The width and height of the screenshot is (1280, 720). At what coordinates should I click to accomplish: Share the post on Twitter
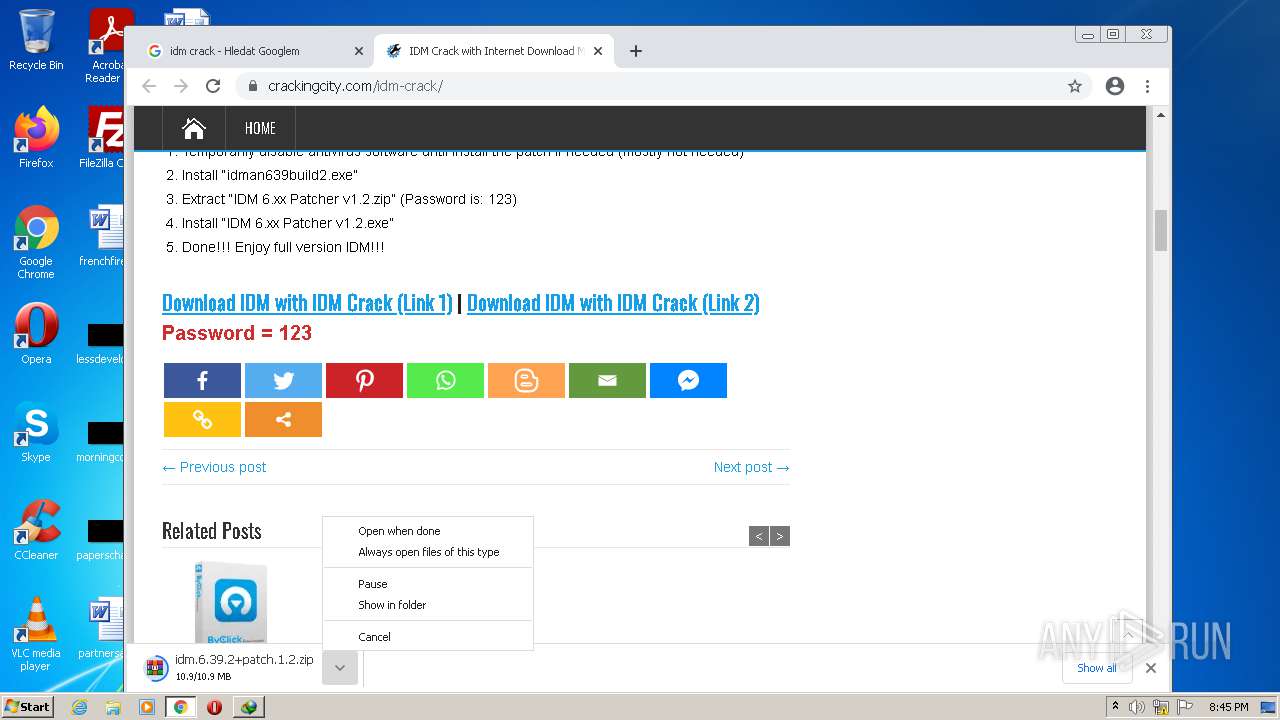click(x=283, y=380)
